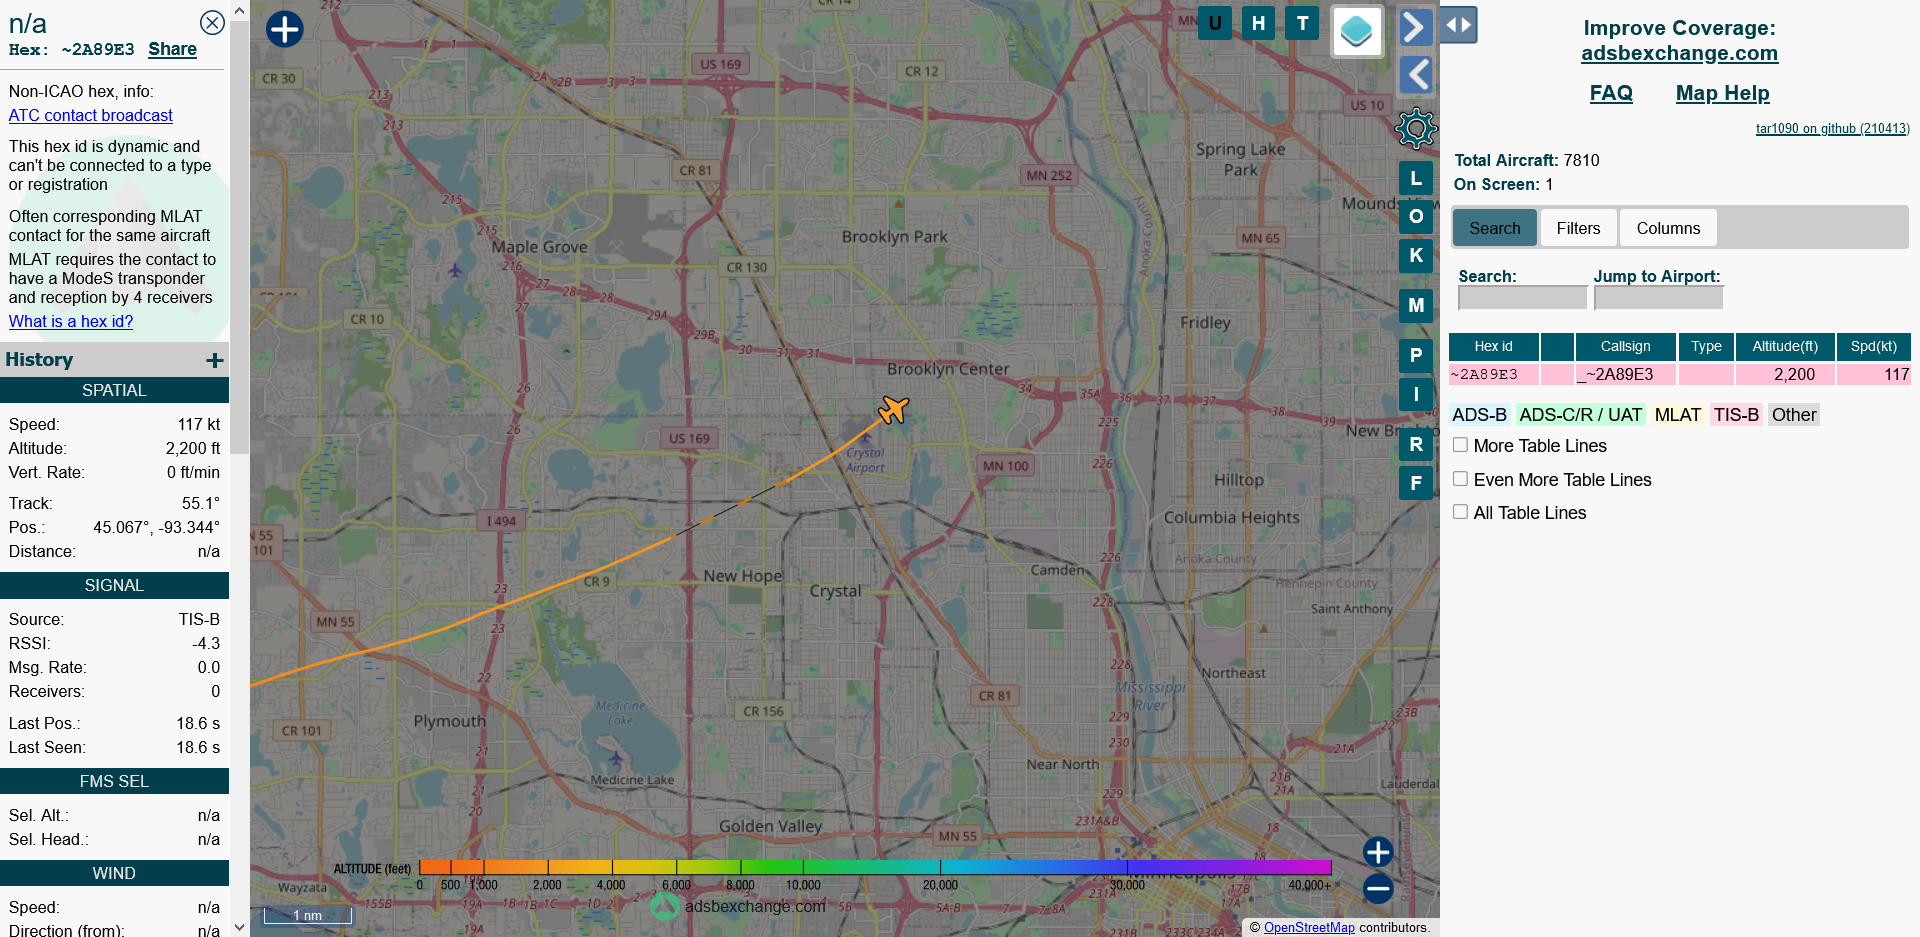Click the P map option button

pyautogui.click(x=1416, y=355)
